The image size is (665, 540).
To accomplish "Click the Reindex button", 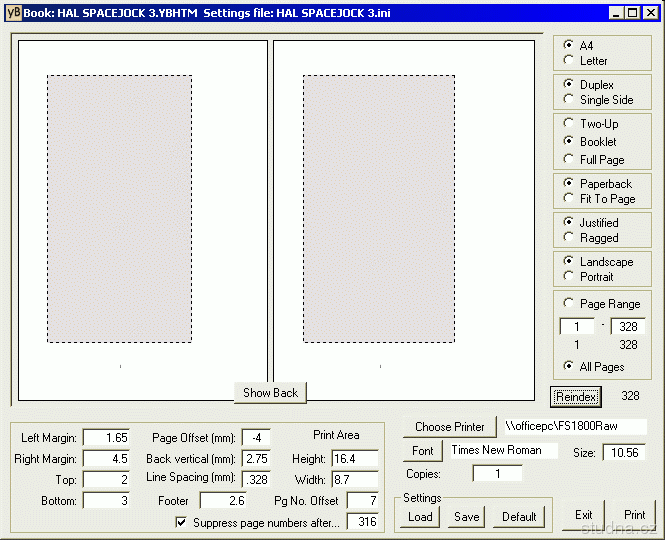I will point(576,397).
